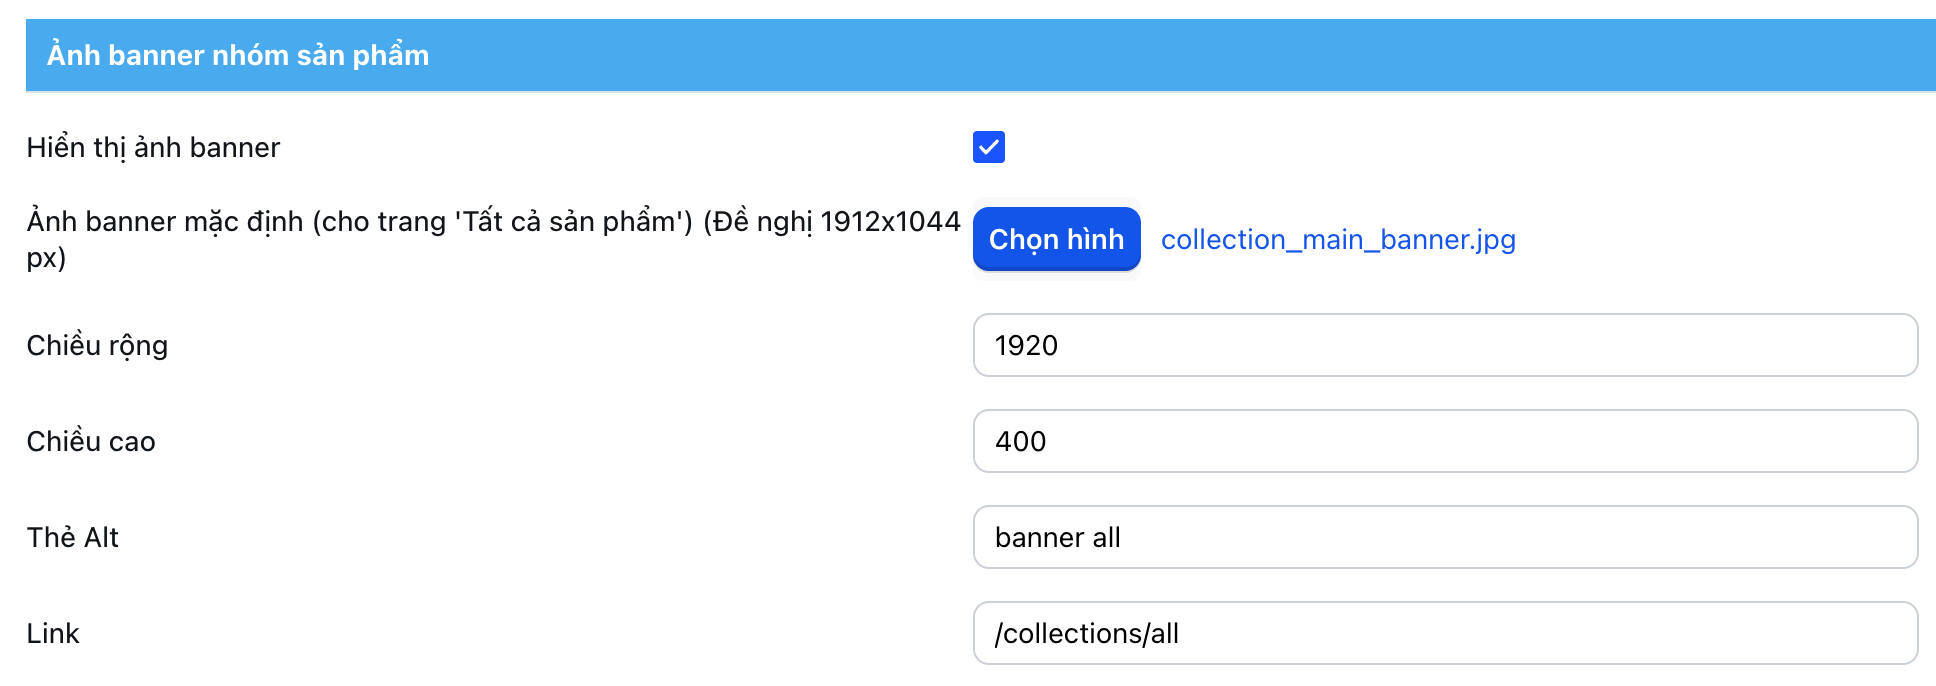This screenshot has height=686, width=1936.
Task: Open the collection_main_banner.jpg file link
Action: pos(1337,240)
